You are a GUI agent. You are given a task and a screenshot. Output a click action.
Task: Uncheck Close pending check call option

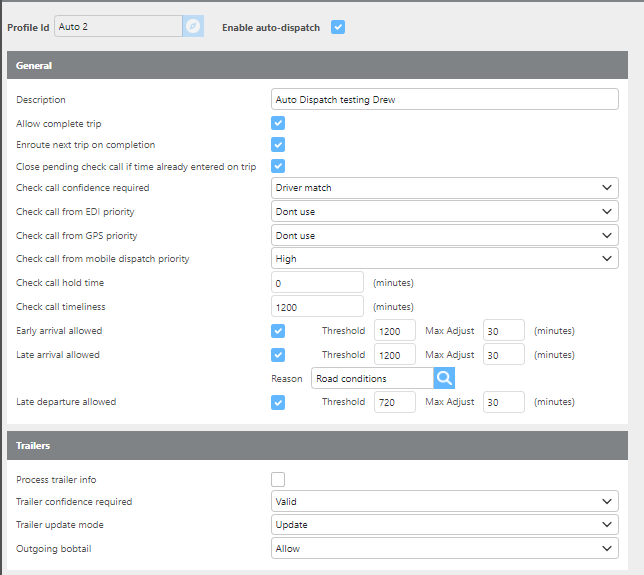278,166
